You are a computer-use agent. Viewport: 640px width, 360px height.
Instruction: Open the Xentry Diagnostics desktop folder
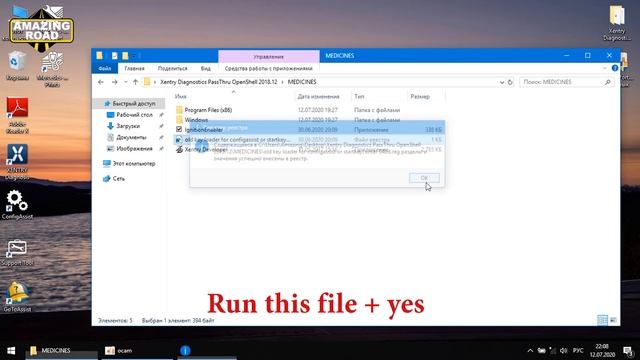[616, 23]
